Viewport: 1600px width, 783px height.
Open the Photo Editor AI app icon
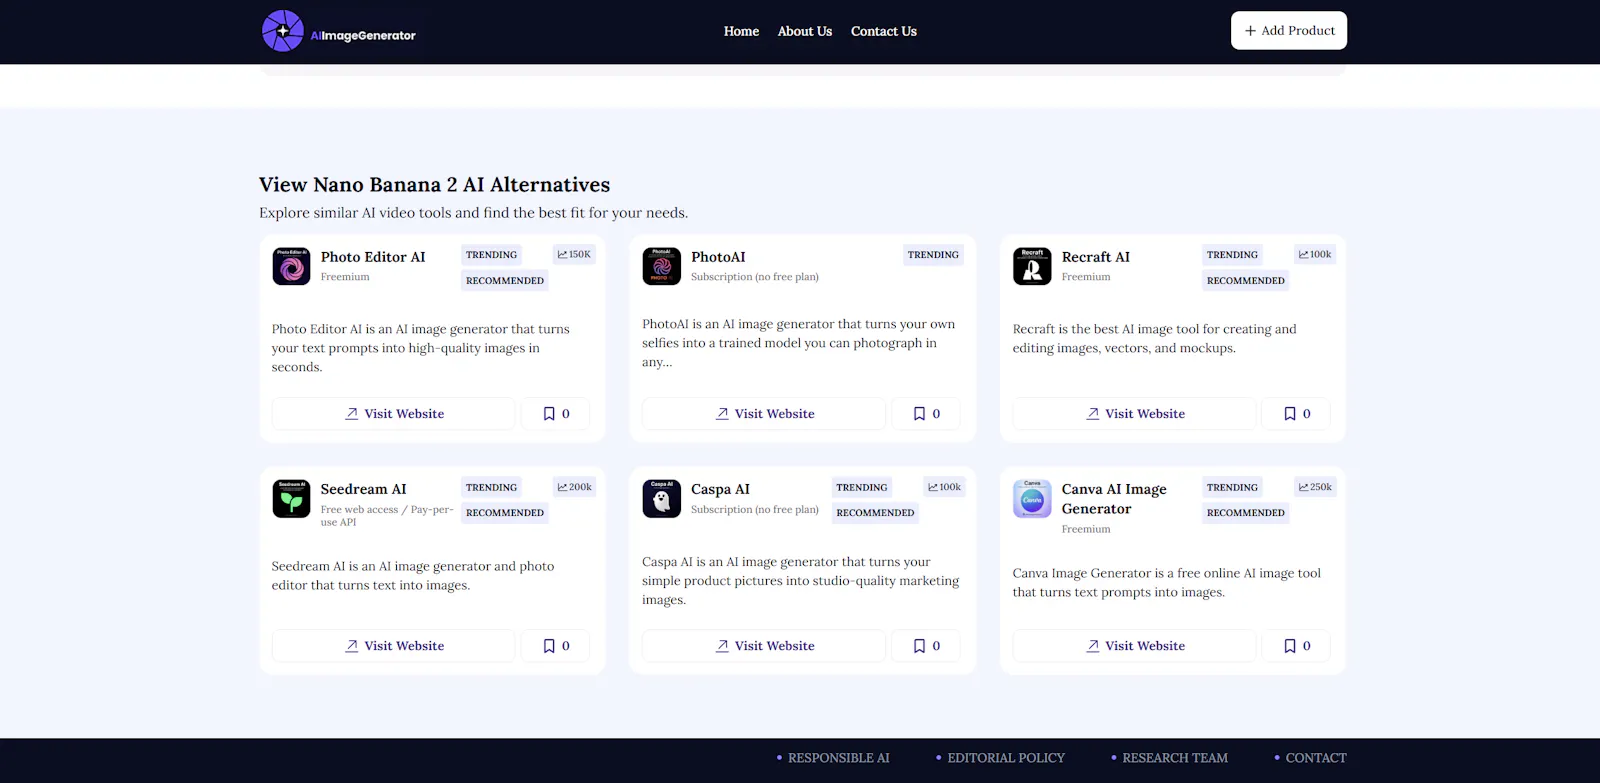[x=291, y=267]
